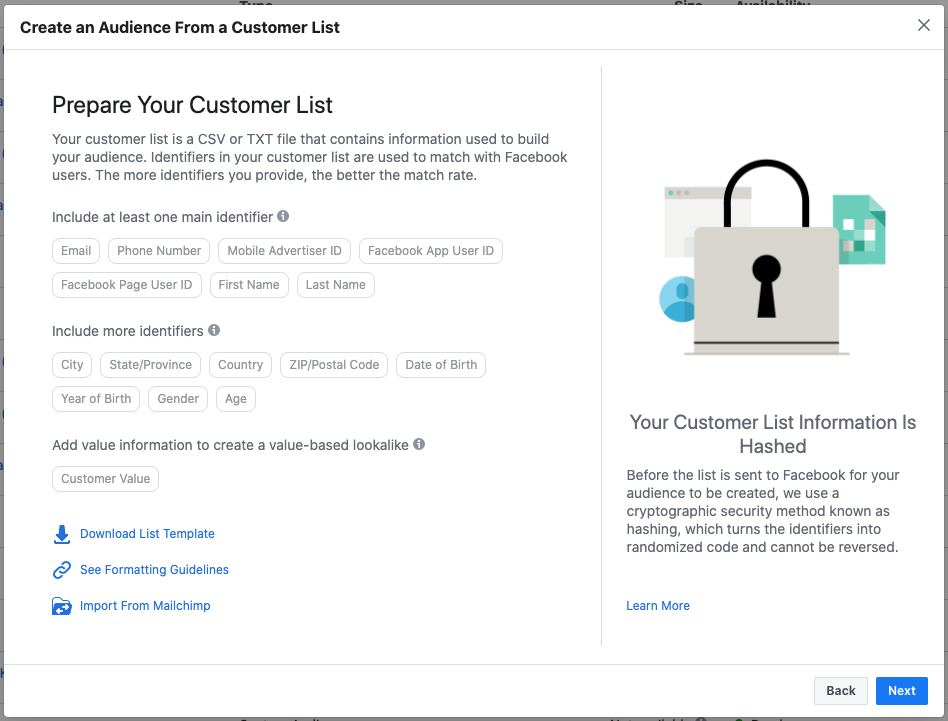Select the ZIP/Postal Code tag
The image size is (948, 721).
(x=334, y=365)
